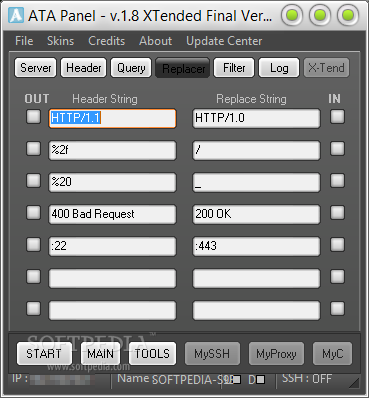The height and width of the screenshot is (398, 369).
Task: Enable IN checkbox for :443 row
Action: coord(337,245)
